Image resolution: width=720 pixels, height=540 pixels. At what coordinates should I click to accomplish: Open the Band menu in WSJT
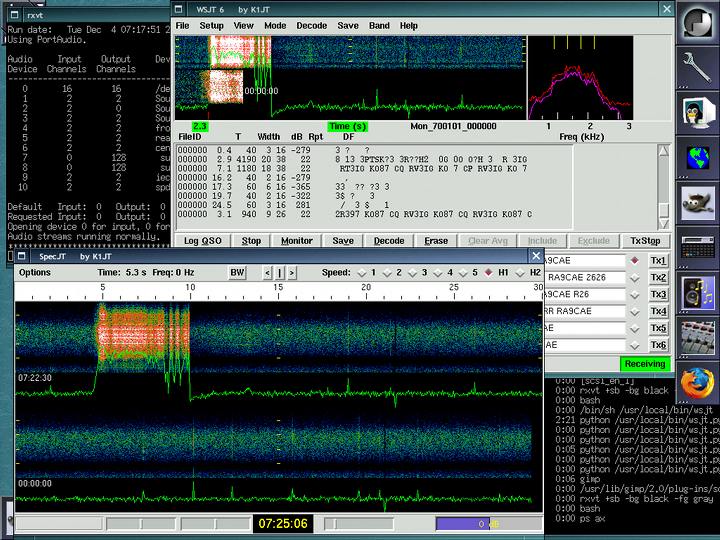(x=379, y=26)
